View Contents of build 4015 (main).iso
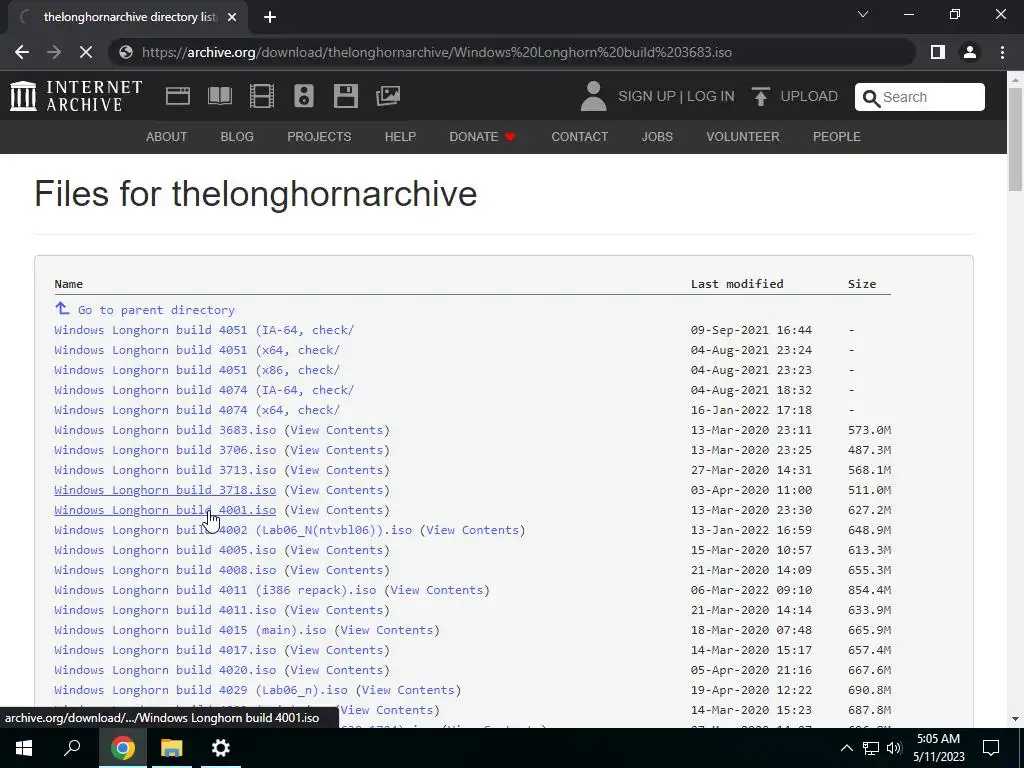Image resolution: width=1024 pixels, height=768 pixels. 387,630
